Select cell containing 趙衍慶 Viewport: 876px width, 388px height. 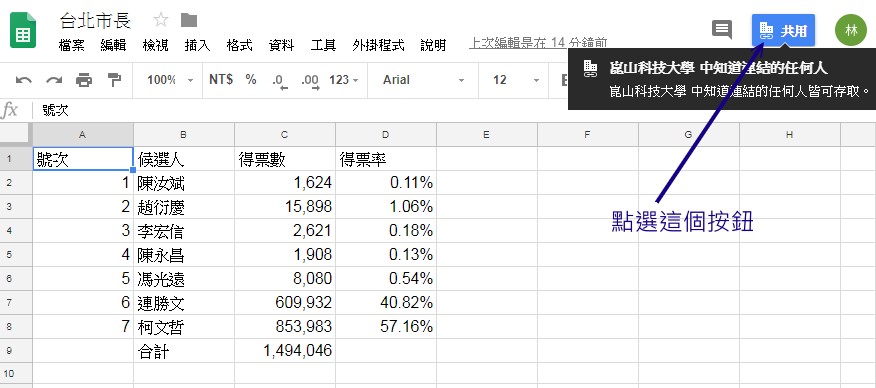pos(184,207)
